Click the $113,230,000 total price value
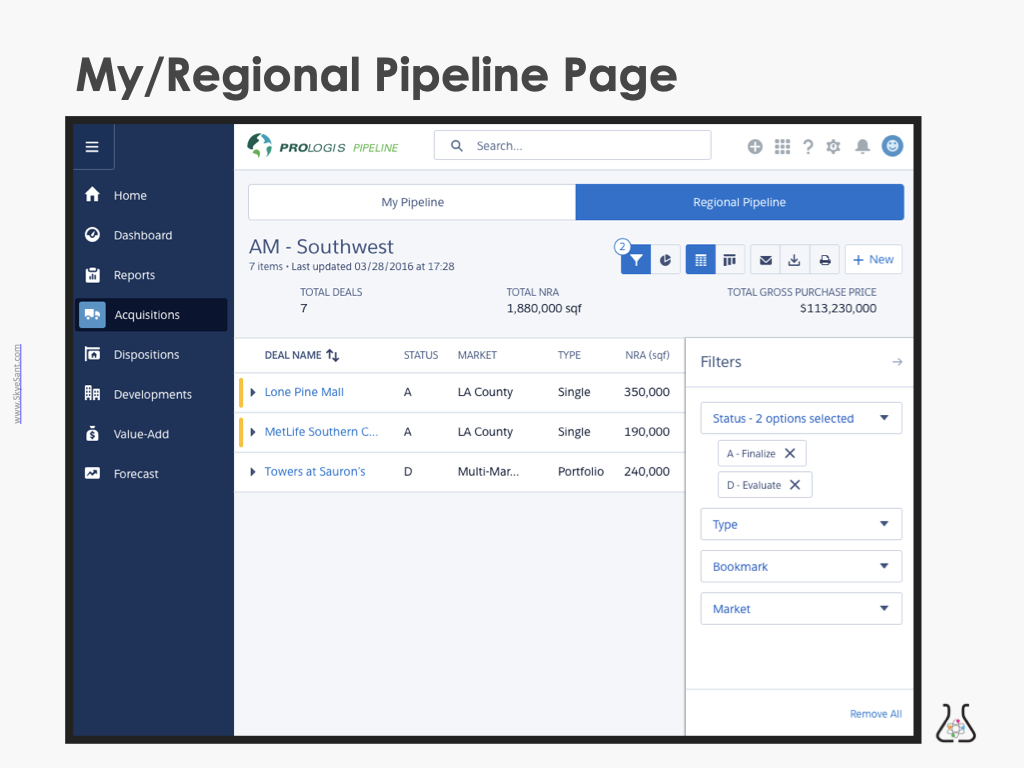 pyautogui.click(x=838, y=308)
